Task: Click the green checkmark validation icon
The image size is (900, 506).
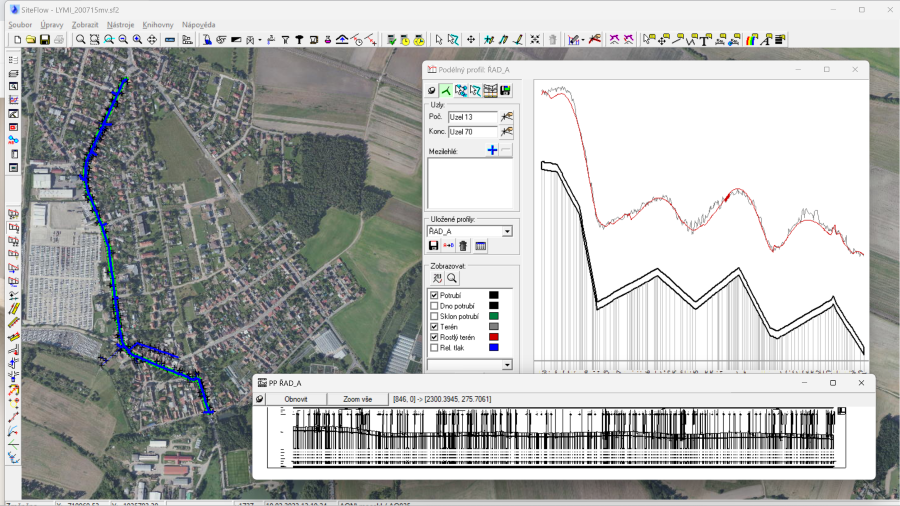Action: tap(391, 40)
